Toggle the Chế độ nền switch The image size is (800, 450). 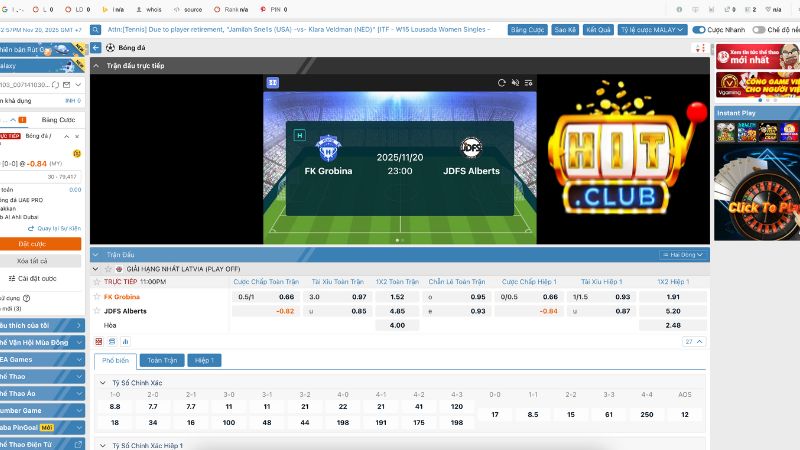(x=759, y=30)
